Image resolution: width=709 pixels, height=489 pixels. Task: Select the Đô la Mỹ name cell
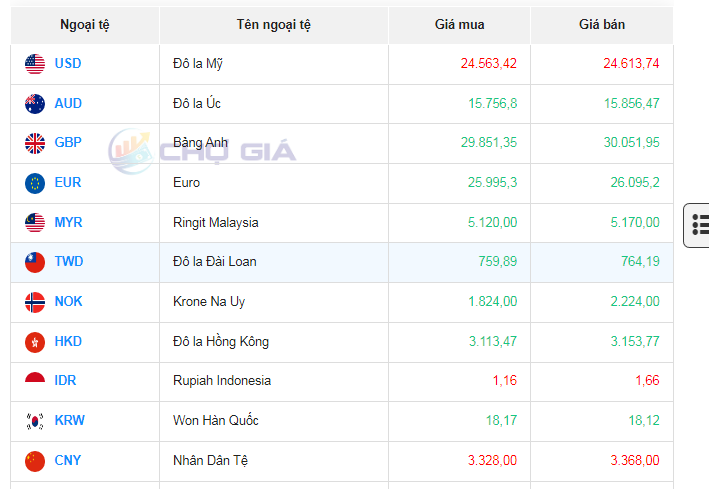click(274, 64)
